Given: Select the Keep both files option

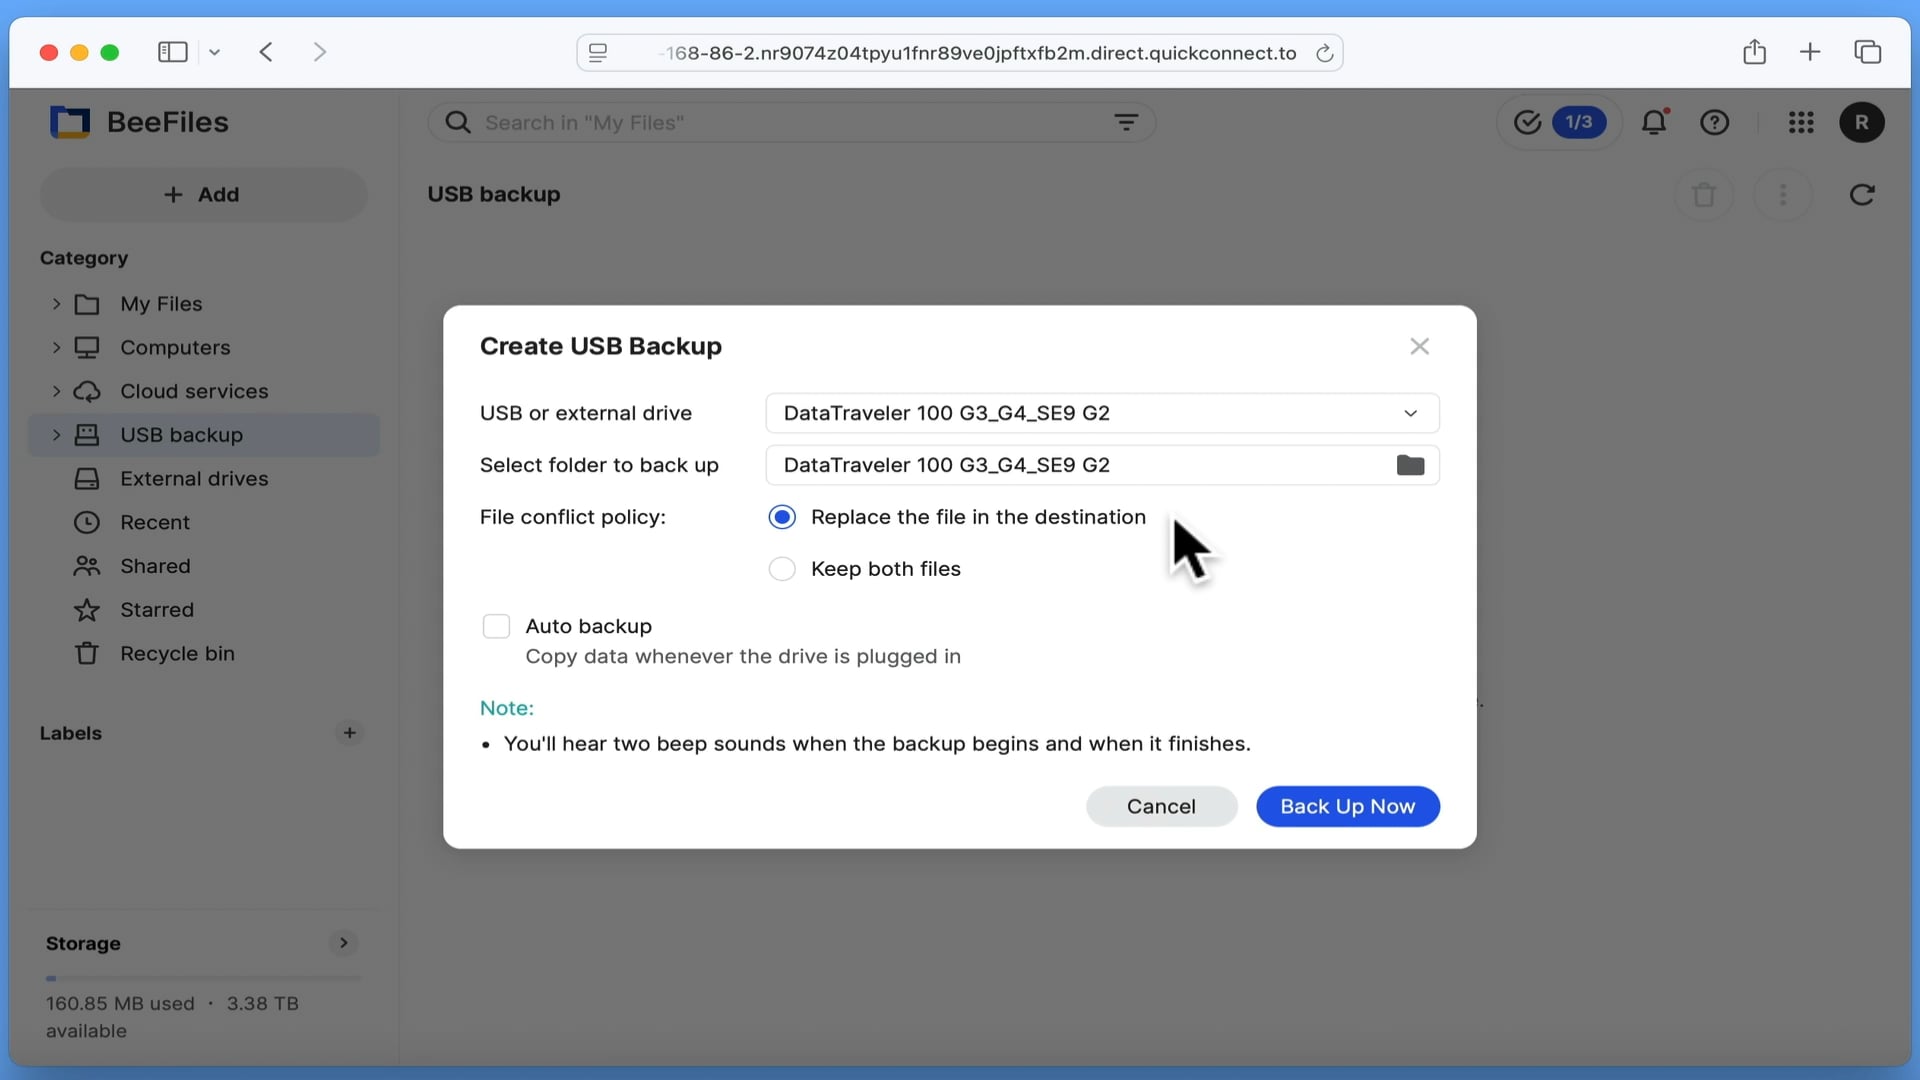Looking at the screenshot, I should pyautogui.click(x=783, y=569).
